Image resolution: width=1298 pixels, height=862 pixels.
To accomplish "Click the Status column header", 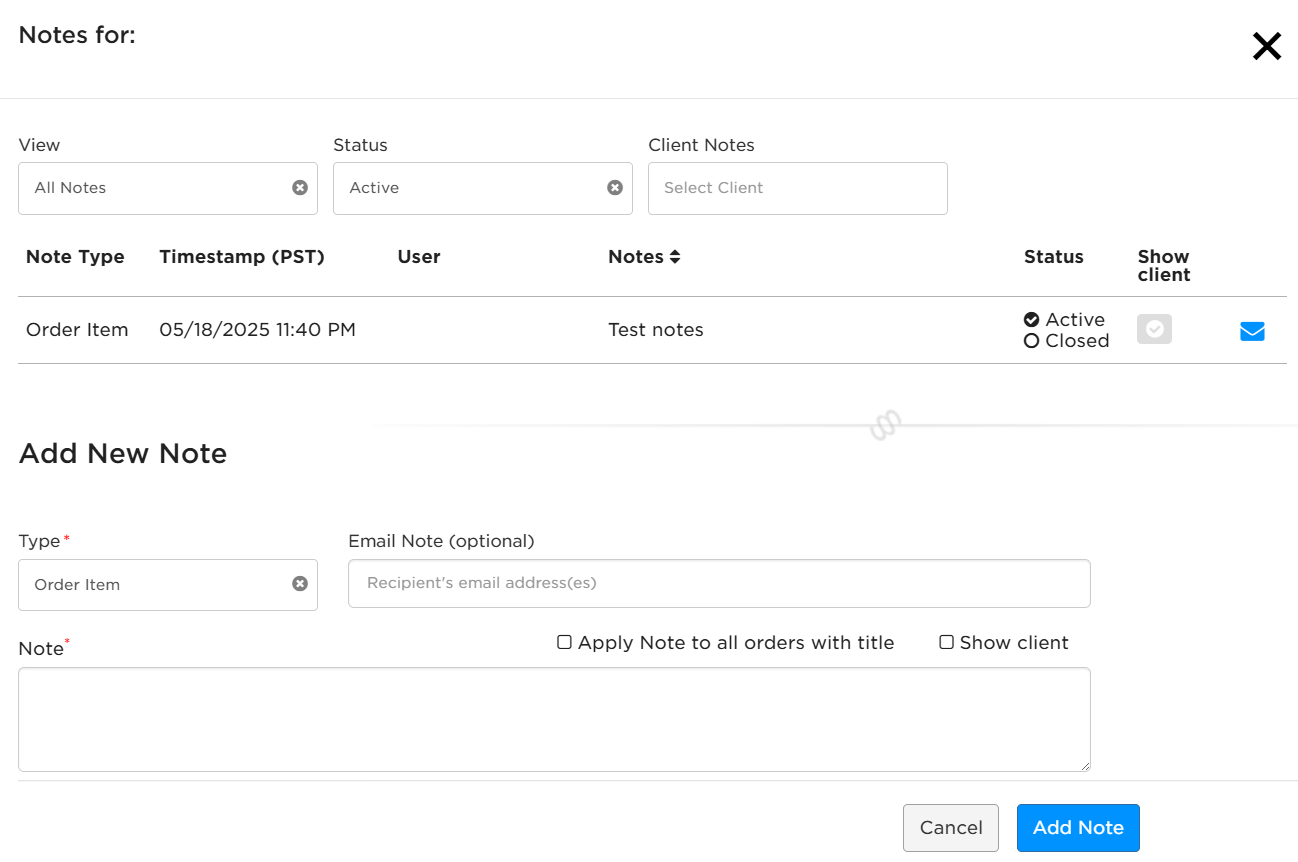I will [1054, 257].
